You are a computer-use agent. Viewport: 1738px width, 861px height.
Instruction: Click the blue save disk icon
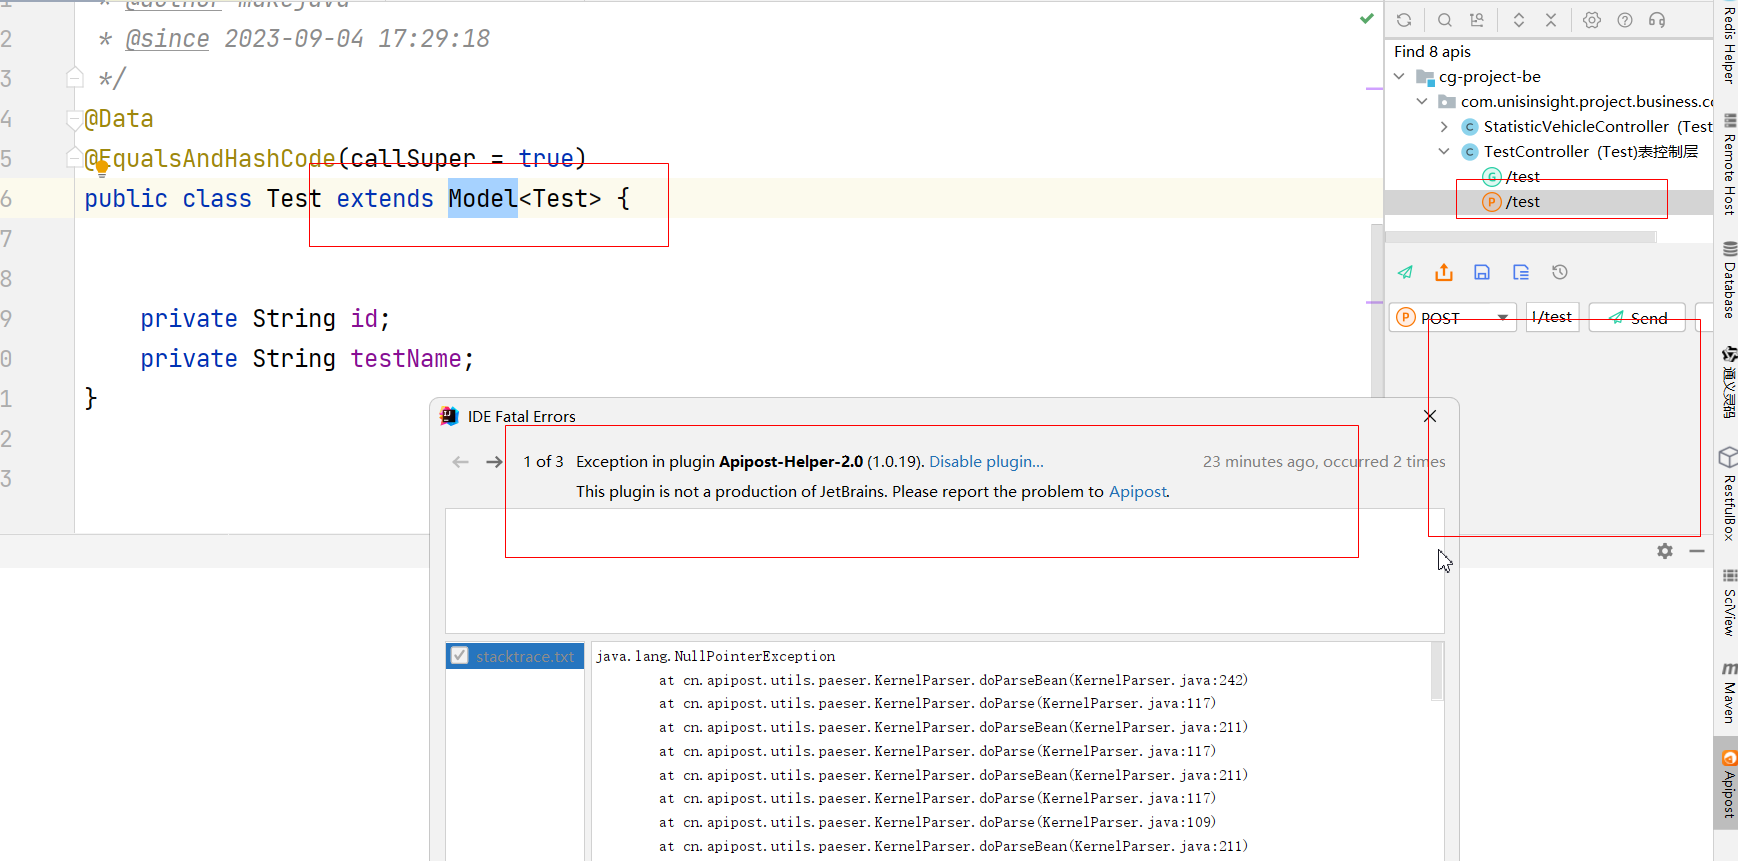pyautogui.click(x=1482, y=272)
